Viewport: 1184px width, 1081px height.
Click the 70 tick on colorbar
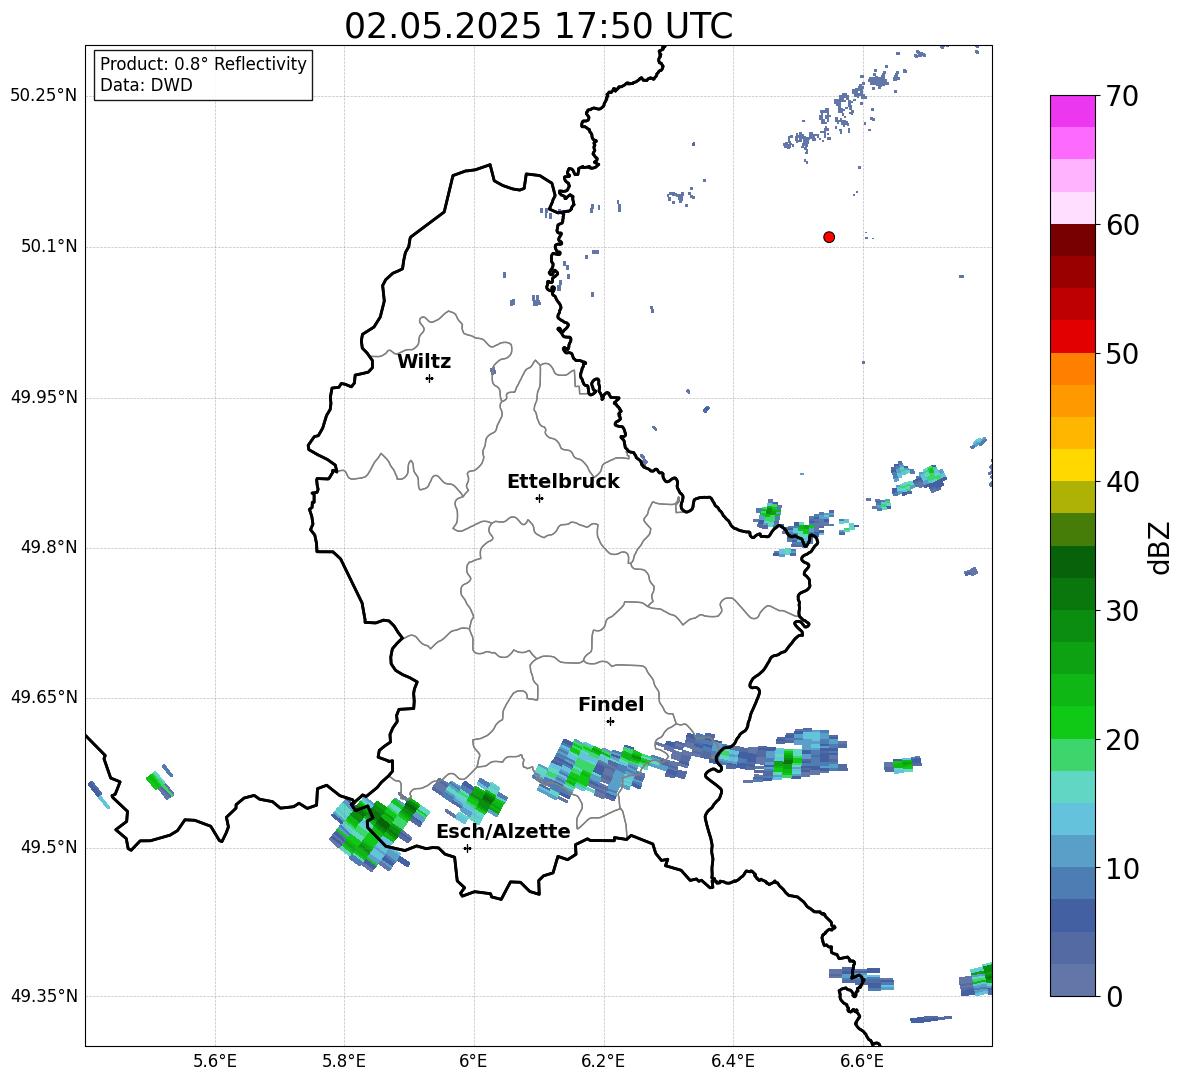(x=1122, y=96)
